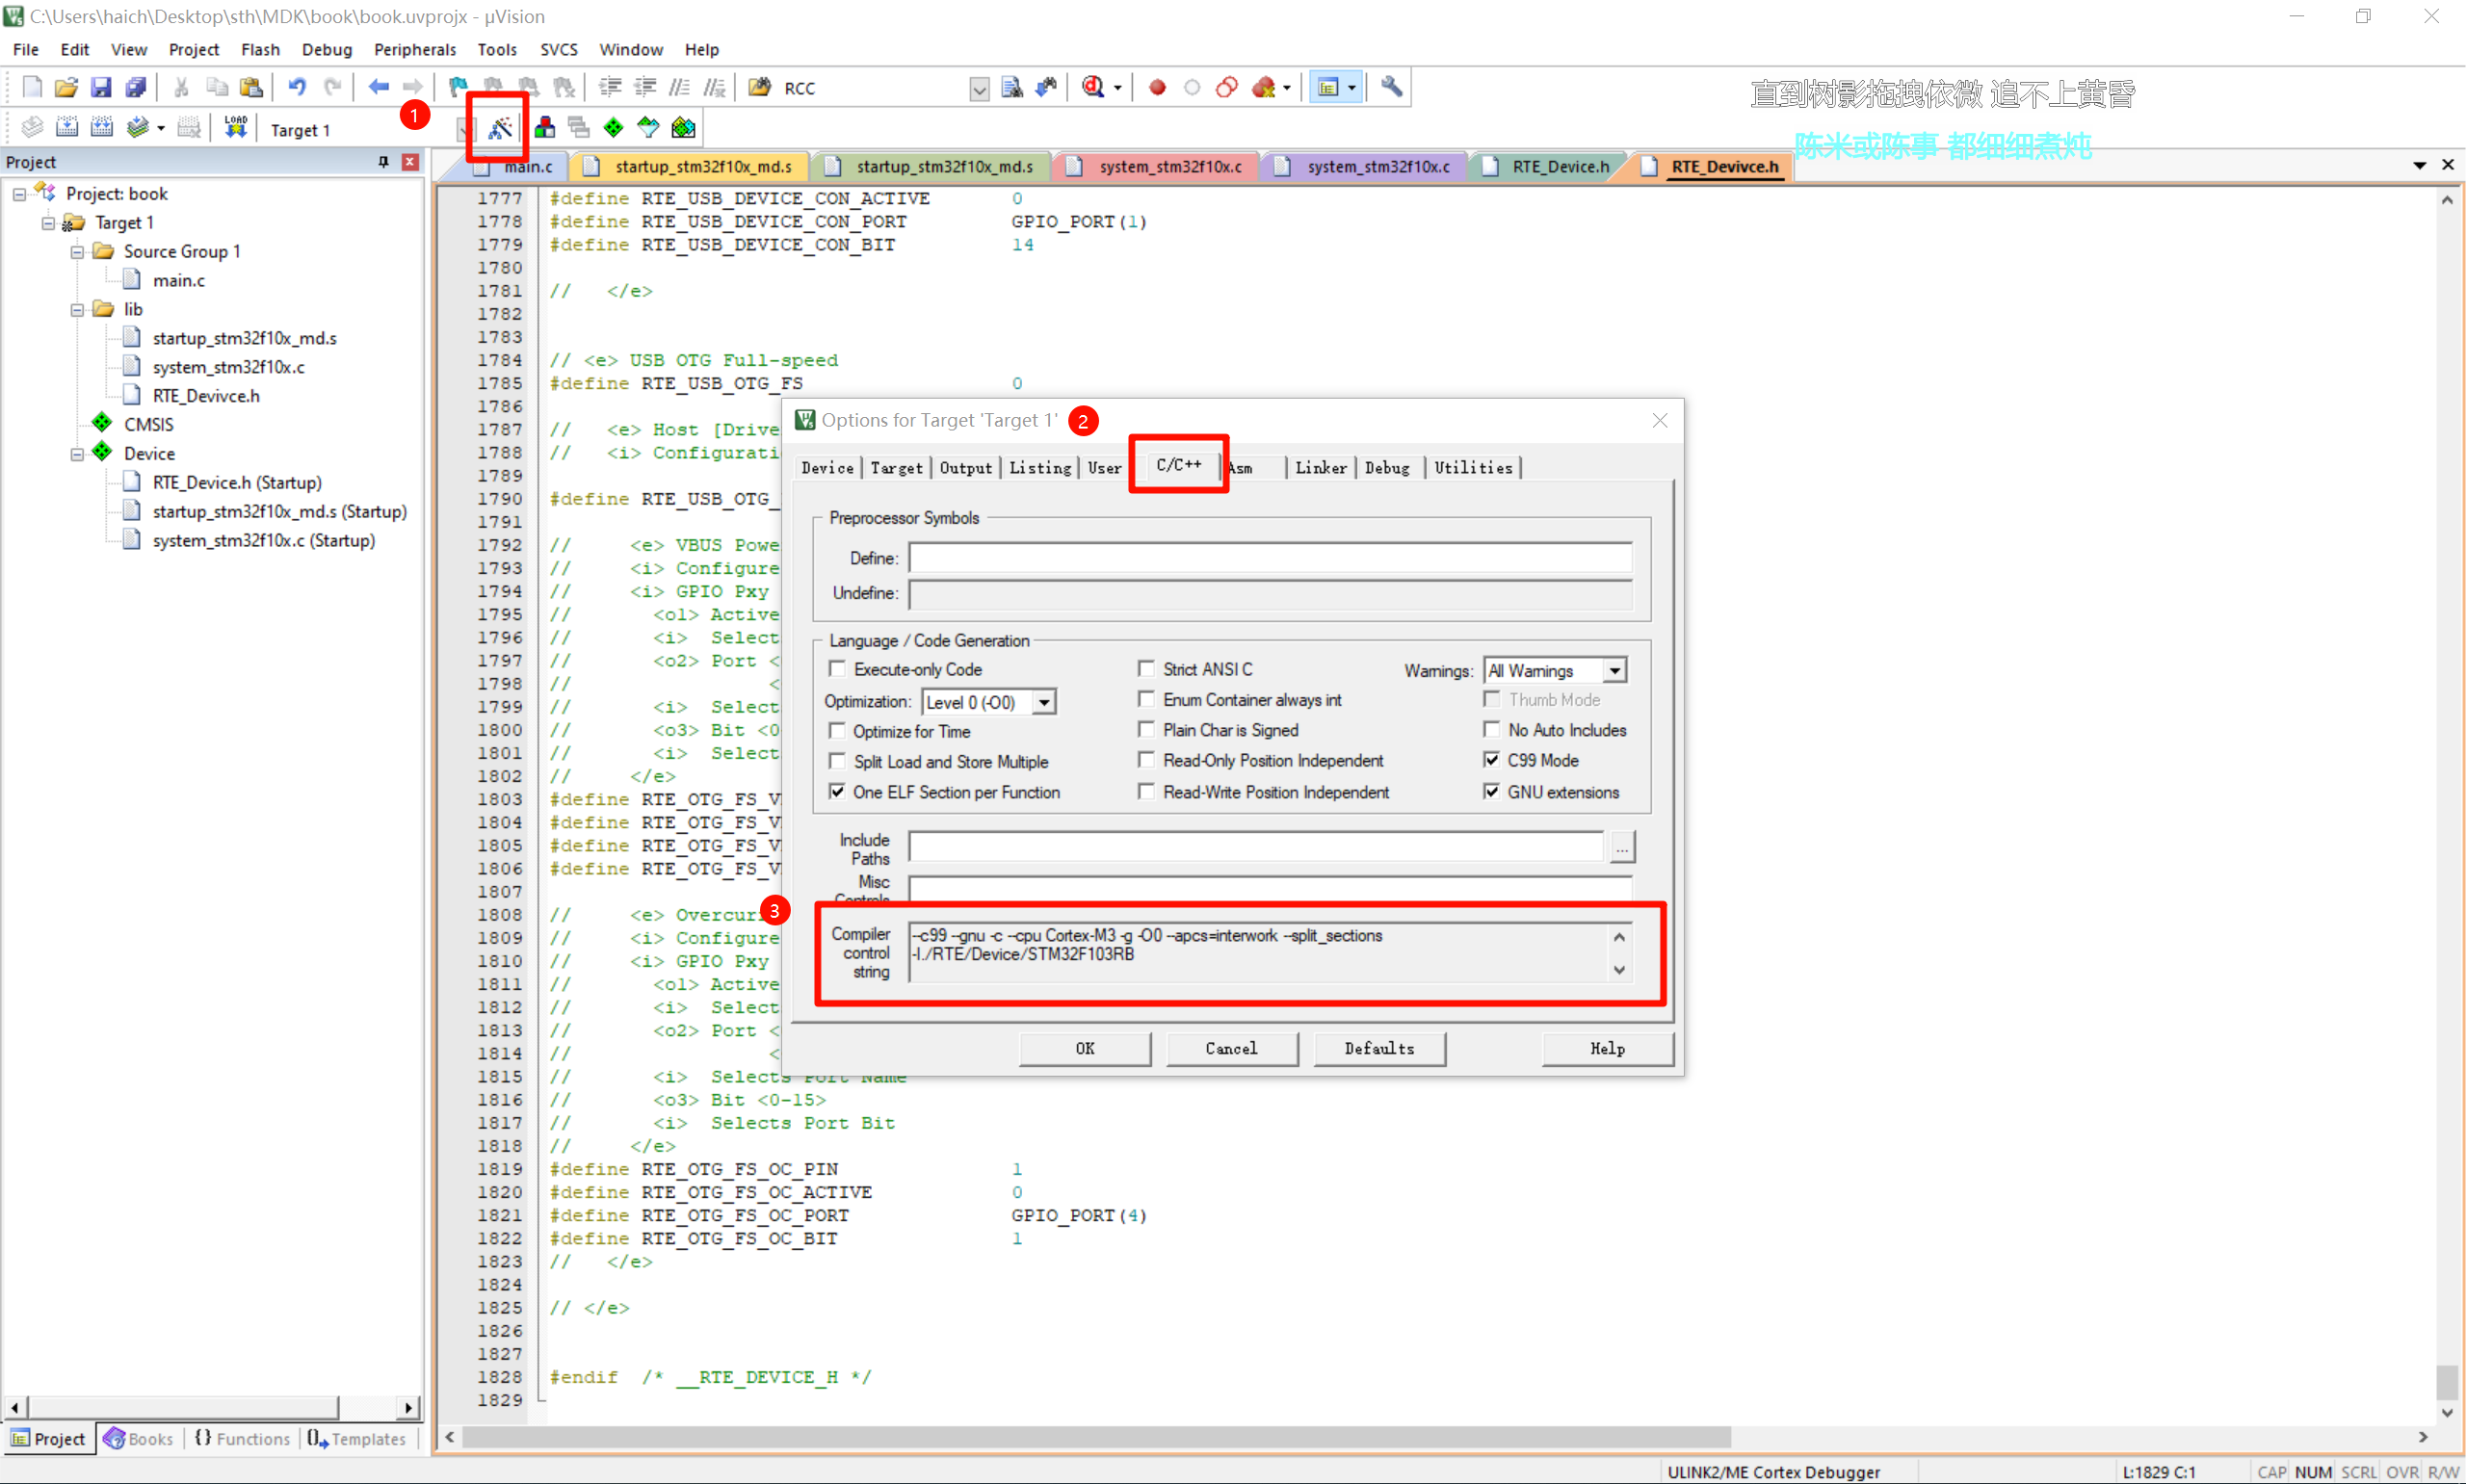Click the Defaults button
Image resolution: width=2466 pixels, height=1484 pixels.
coord(1378,1048)
